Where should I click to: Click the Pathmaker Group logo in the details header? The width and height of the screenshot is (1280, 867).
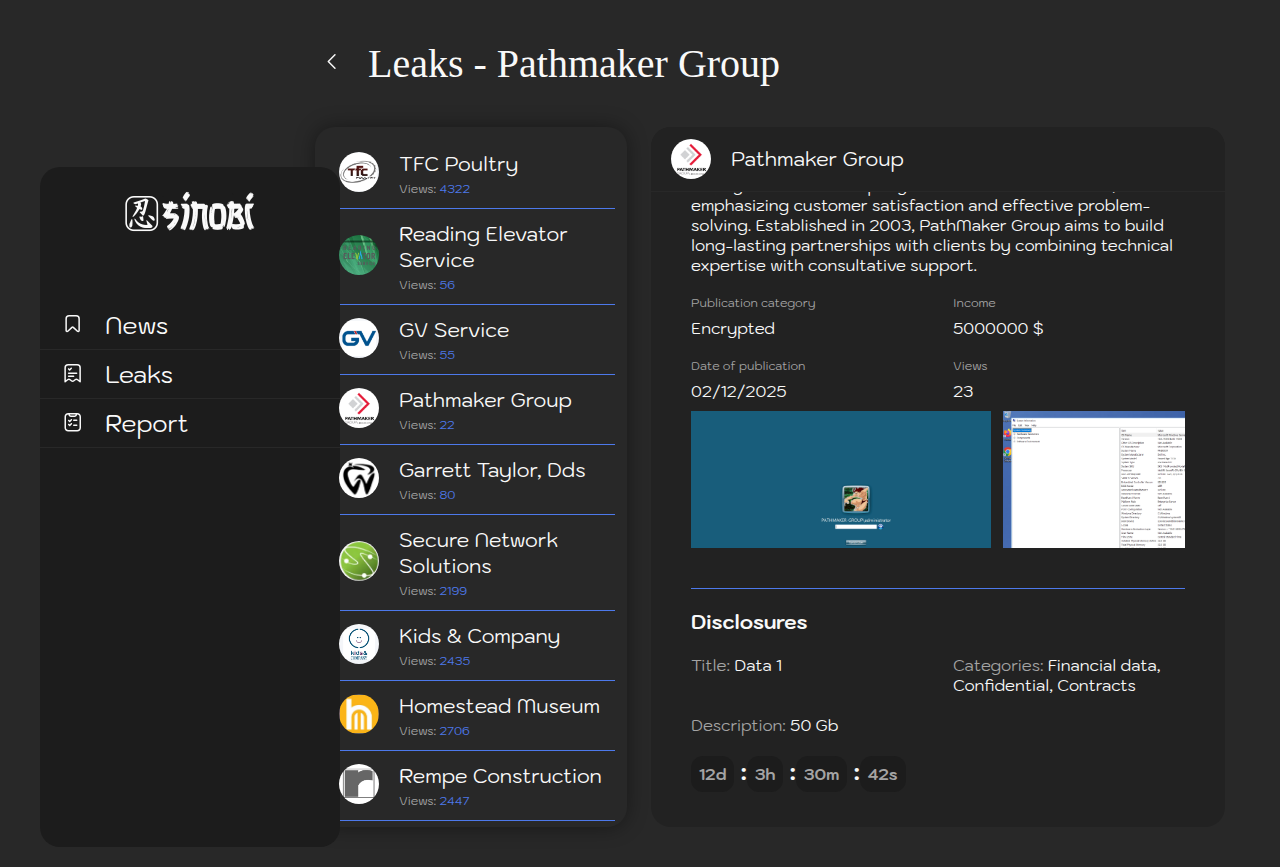tap(691, 160)
